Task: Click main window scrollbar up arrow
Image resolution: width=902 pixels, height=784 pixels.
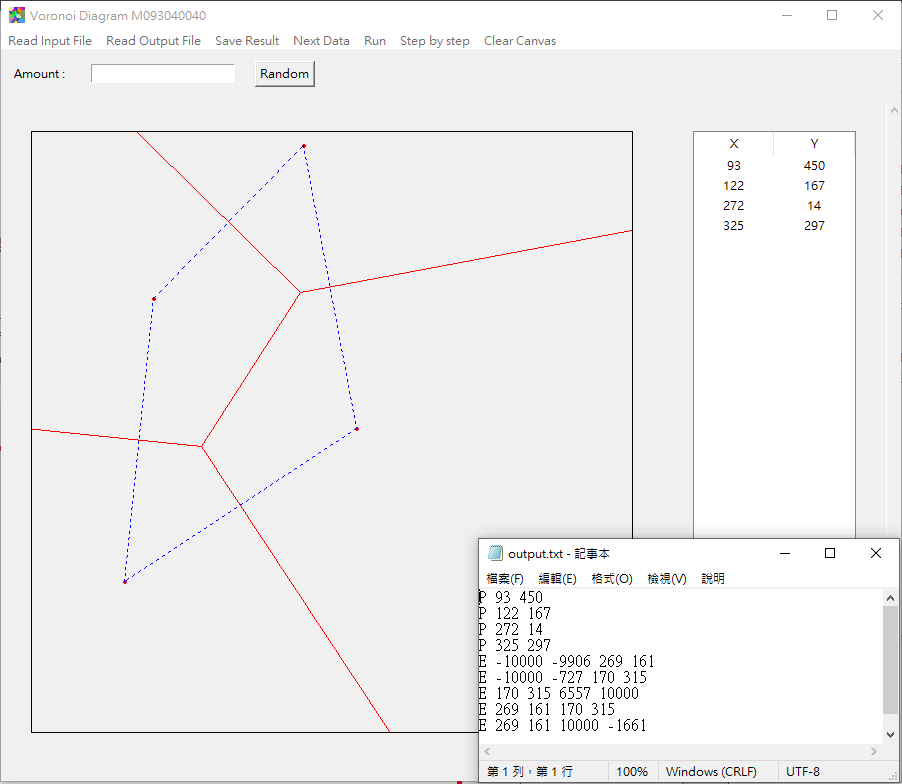Action: pyautogui.click(x=894, y=109)
